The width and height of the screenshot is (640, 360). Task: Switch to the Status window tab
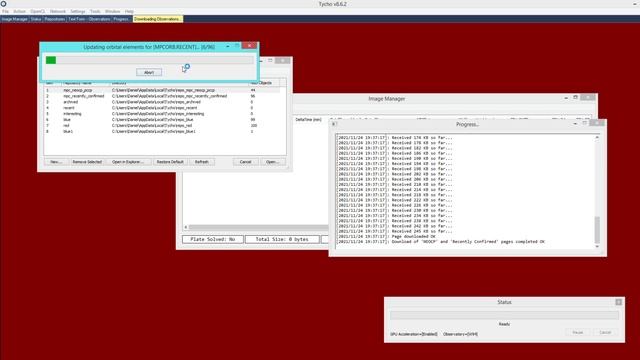[36, 19]
